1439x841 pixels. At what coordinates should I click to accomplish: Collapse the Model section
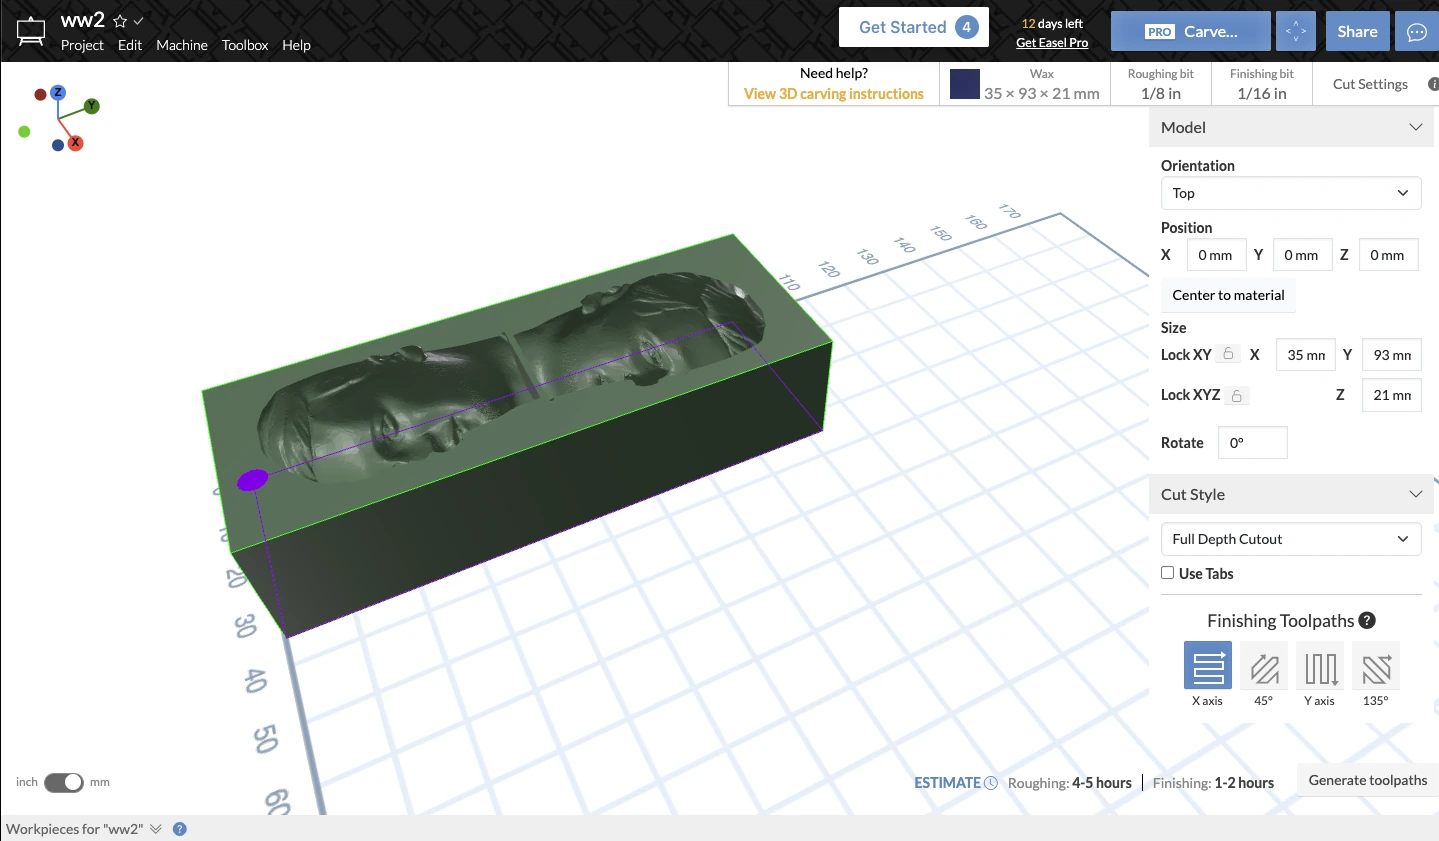click(1416, 127)
